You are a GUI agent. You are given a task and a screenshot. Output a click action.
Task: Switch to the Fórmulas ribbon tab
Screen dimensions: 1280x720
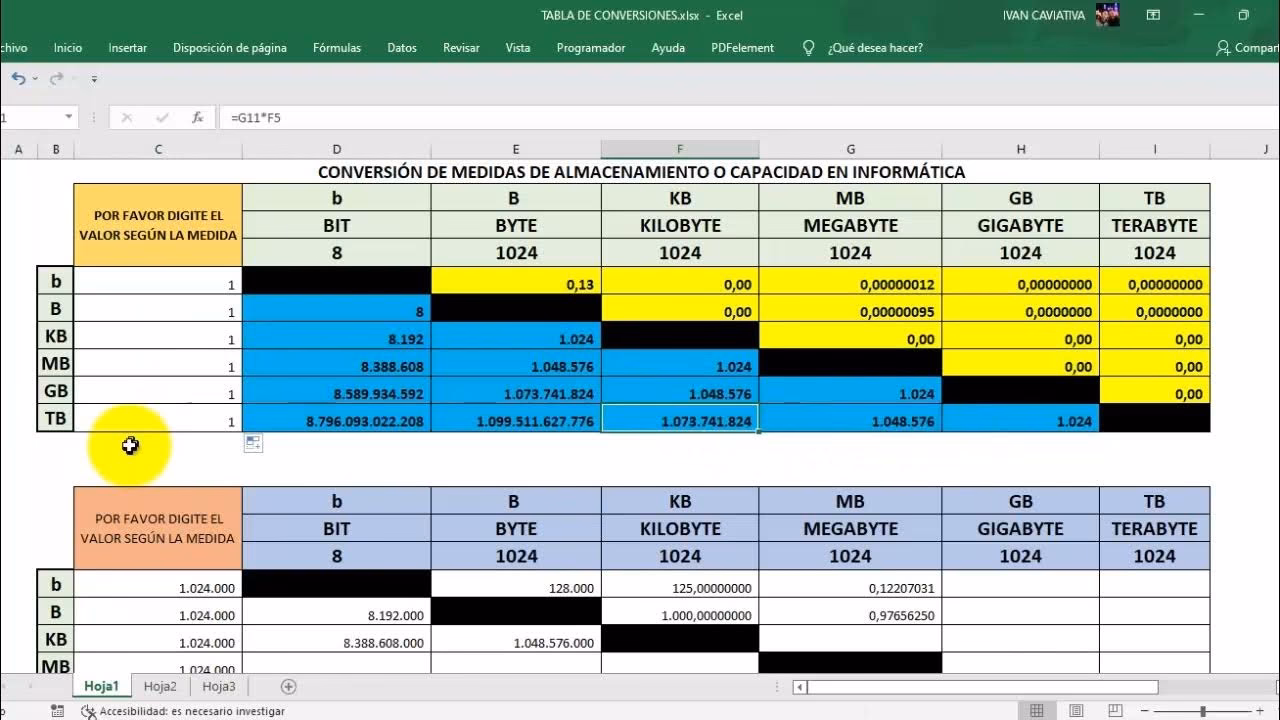pos(336,47)
